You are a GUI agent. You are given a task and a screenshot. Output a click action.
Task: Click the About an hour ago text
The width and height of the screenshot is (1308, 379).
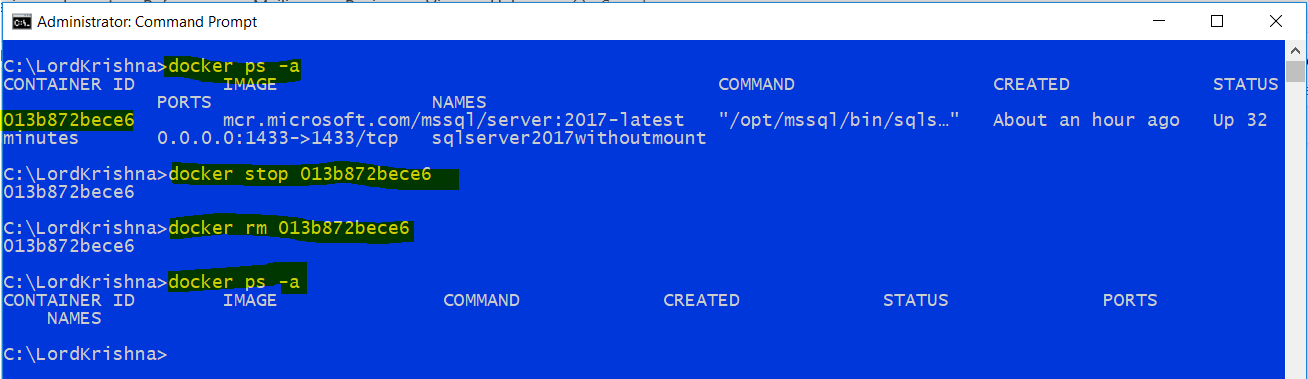[1086, 120]
